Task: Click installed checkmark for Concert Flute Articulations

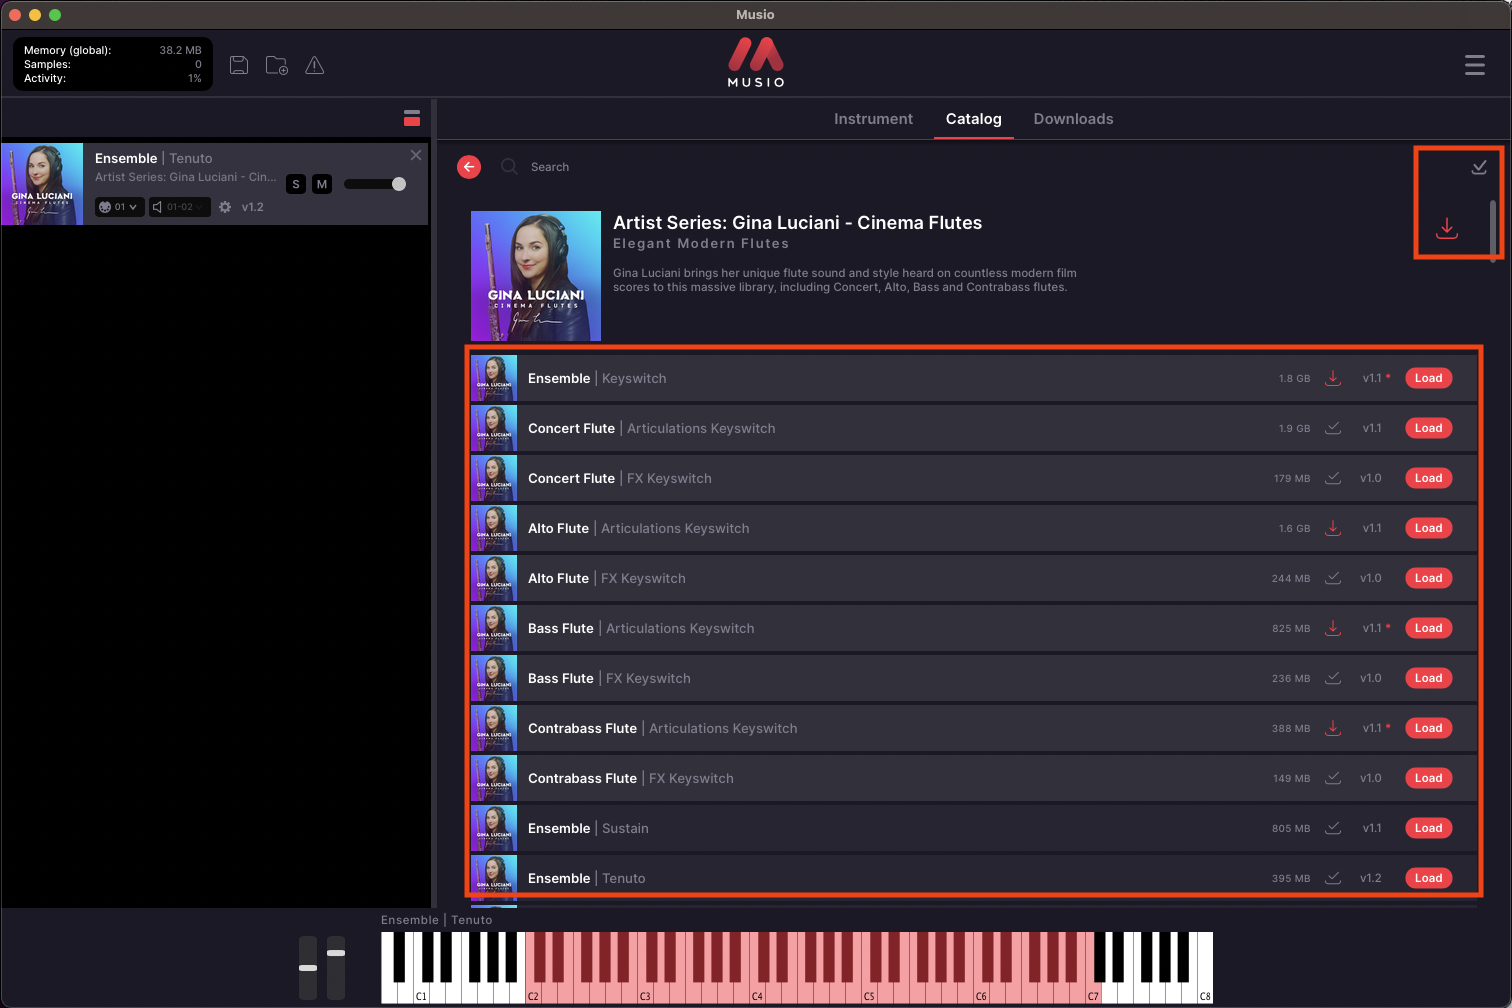Action: pyautogui.click(x=1333, y=428)
